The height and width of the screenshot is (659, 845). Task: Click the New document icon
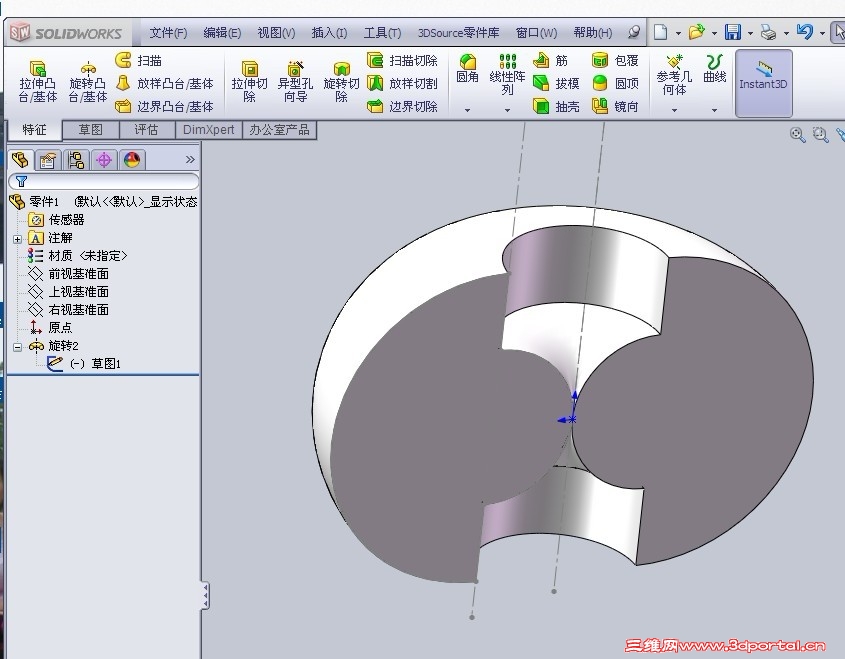click(661, 32)
